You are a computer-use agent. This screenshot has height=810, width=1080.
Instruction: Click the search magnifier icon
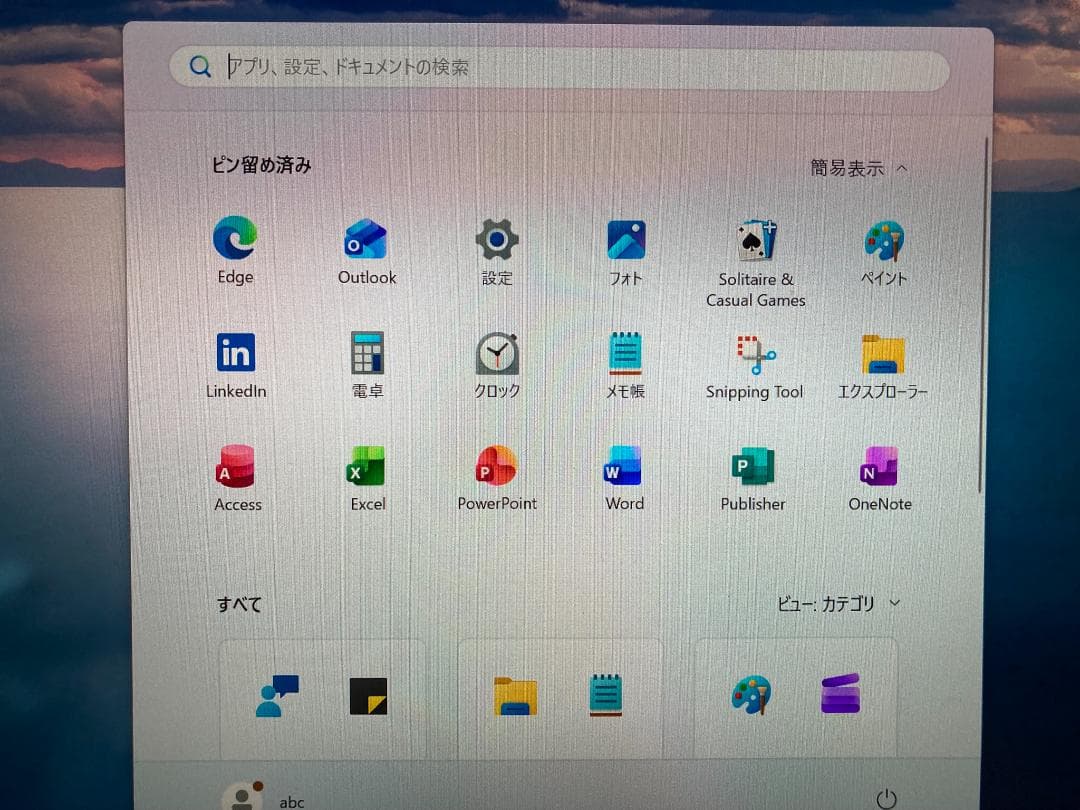tap(200, 67)
